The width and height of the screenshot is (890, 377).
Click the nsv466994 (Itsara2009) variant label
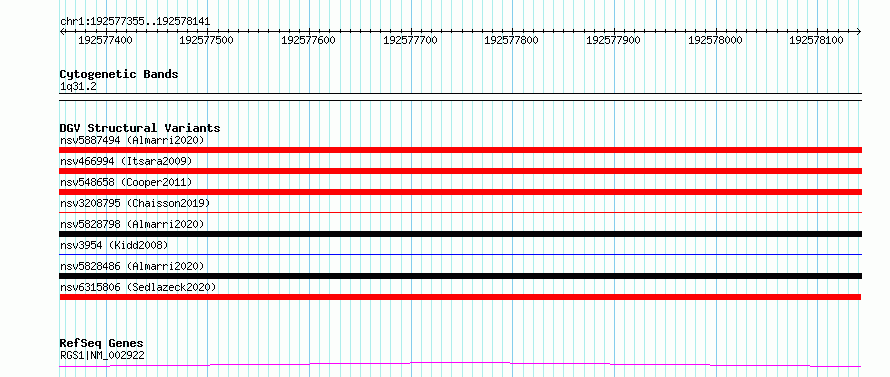coord(126,161)
